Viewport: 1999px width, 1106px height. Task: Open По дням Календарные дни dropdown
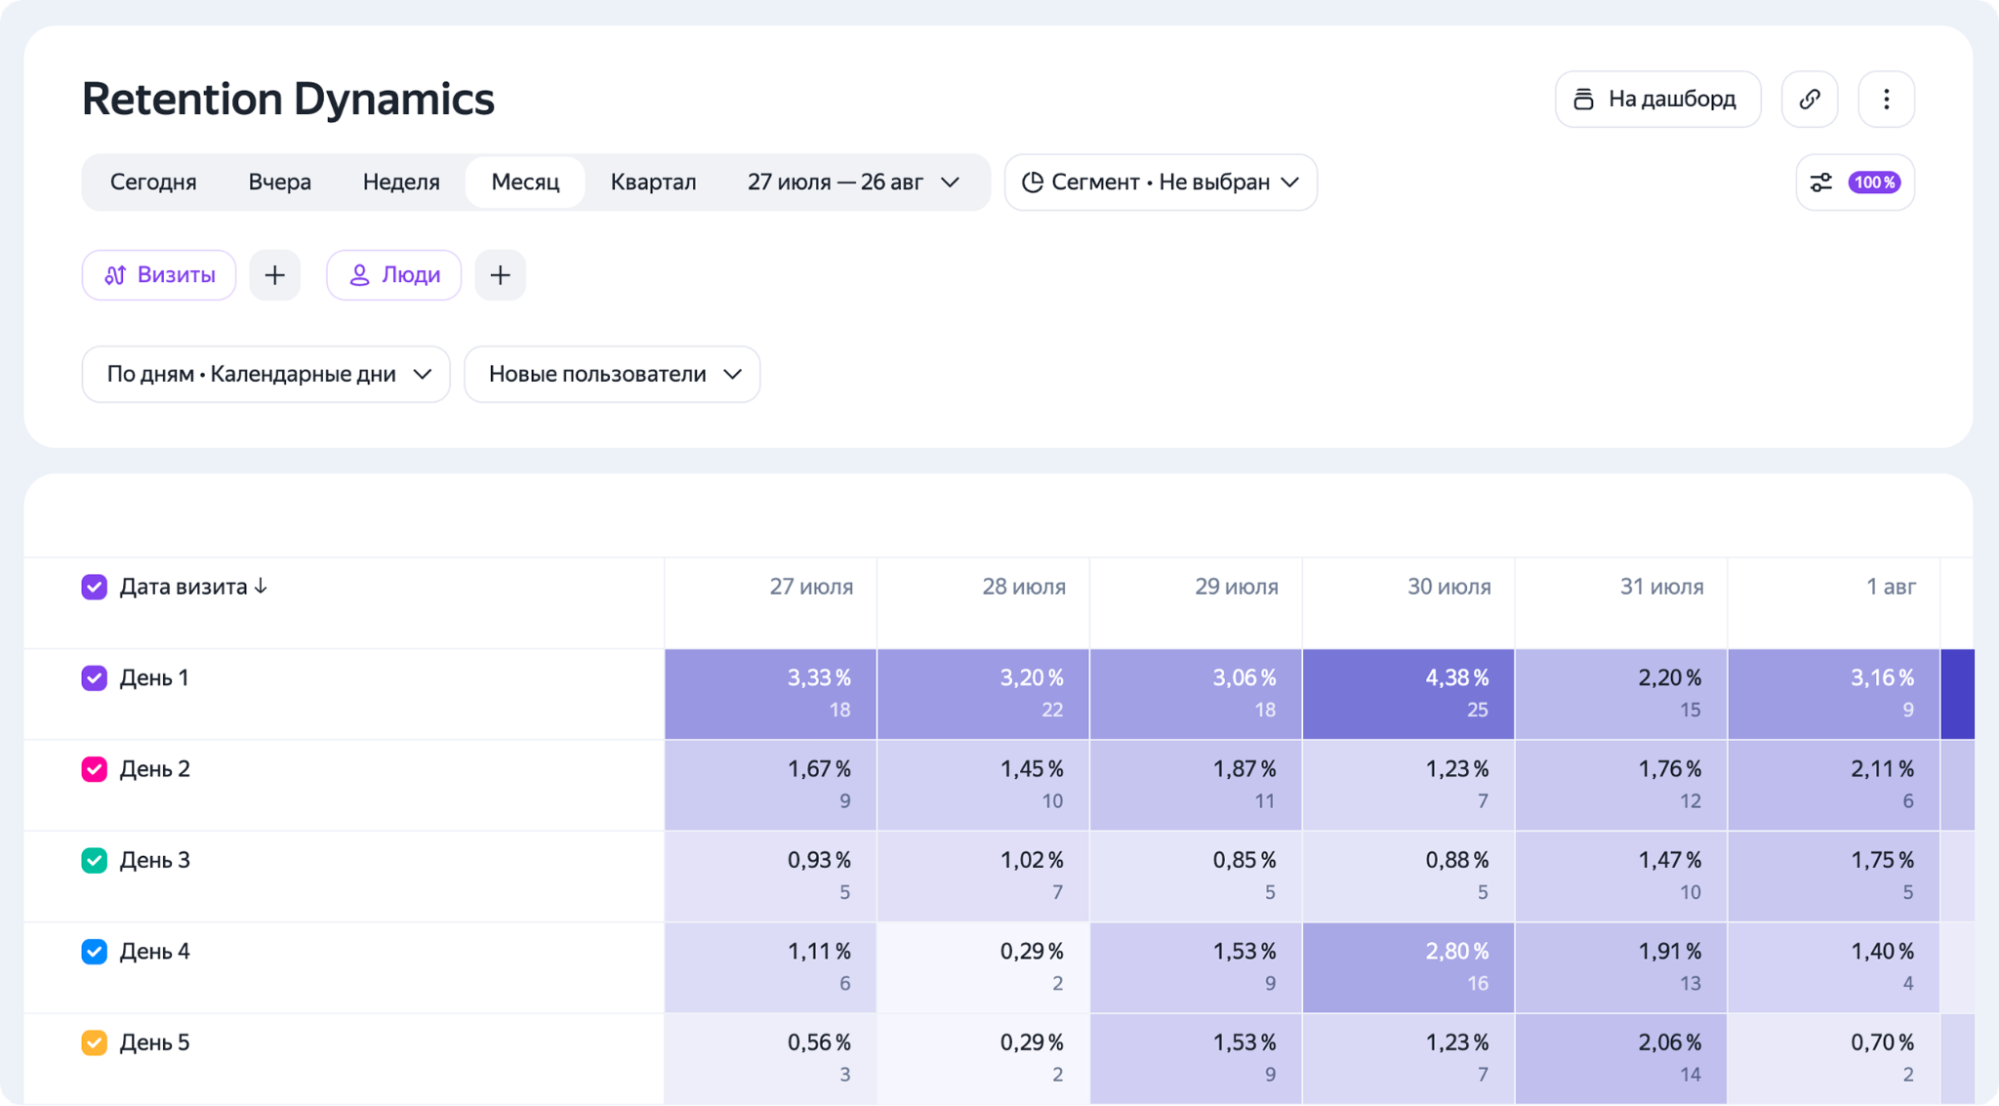coord(266,374)
